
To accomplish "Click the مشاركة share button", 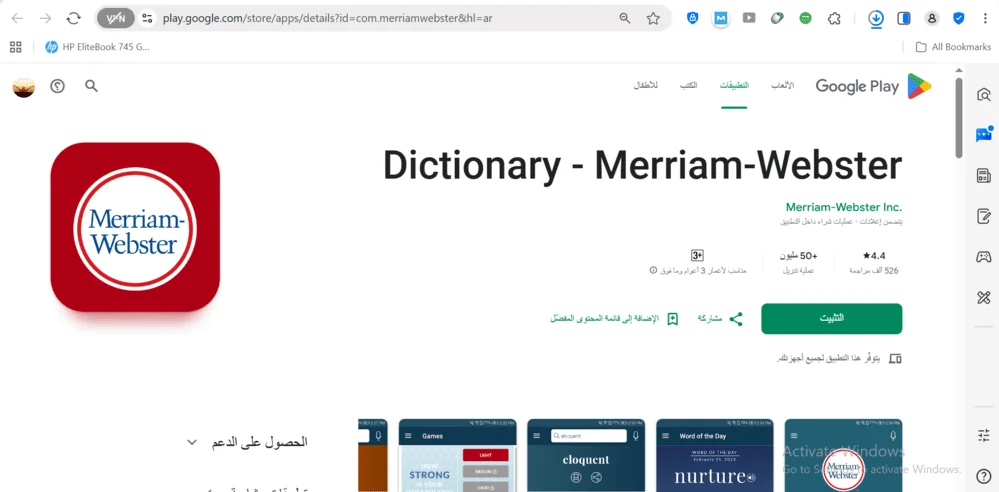I will 720,319.
